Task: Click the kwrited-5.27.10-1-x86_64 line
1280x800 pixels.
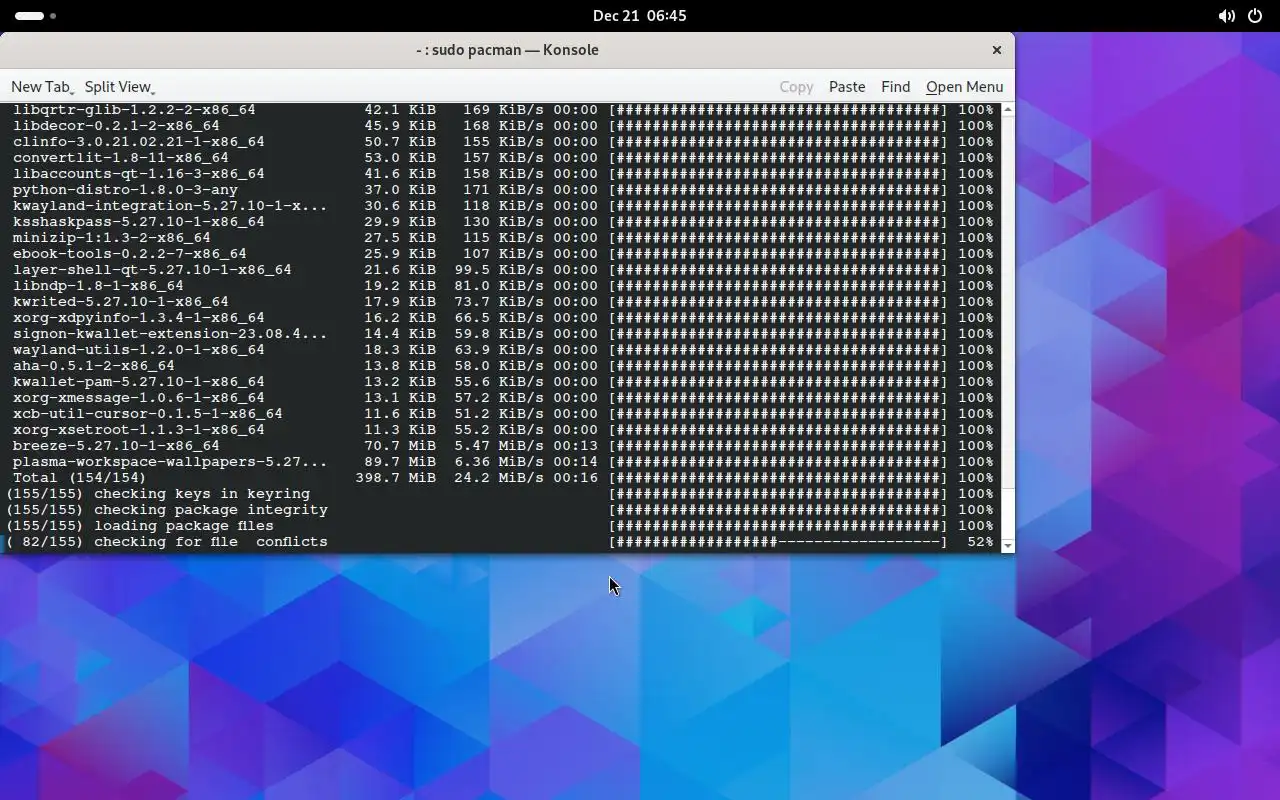Action: 503,302
